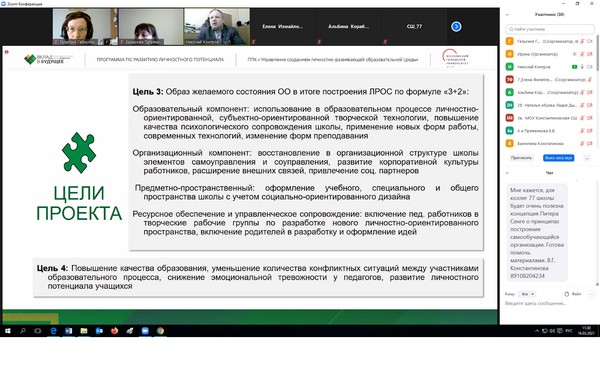
Task: Click the participant search field
Action: point(549,29)
